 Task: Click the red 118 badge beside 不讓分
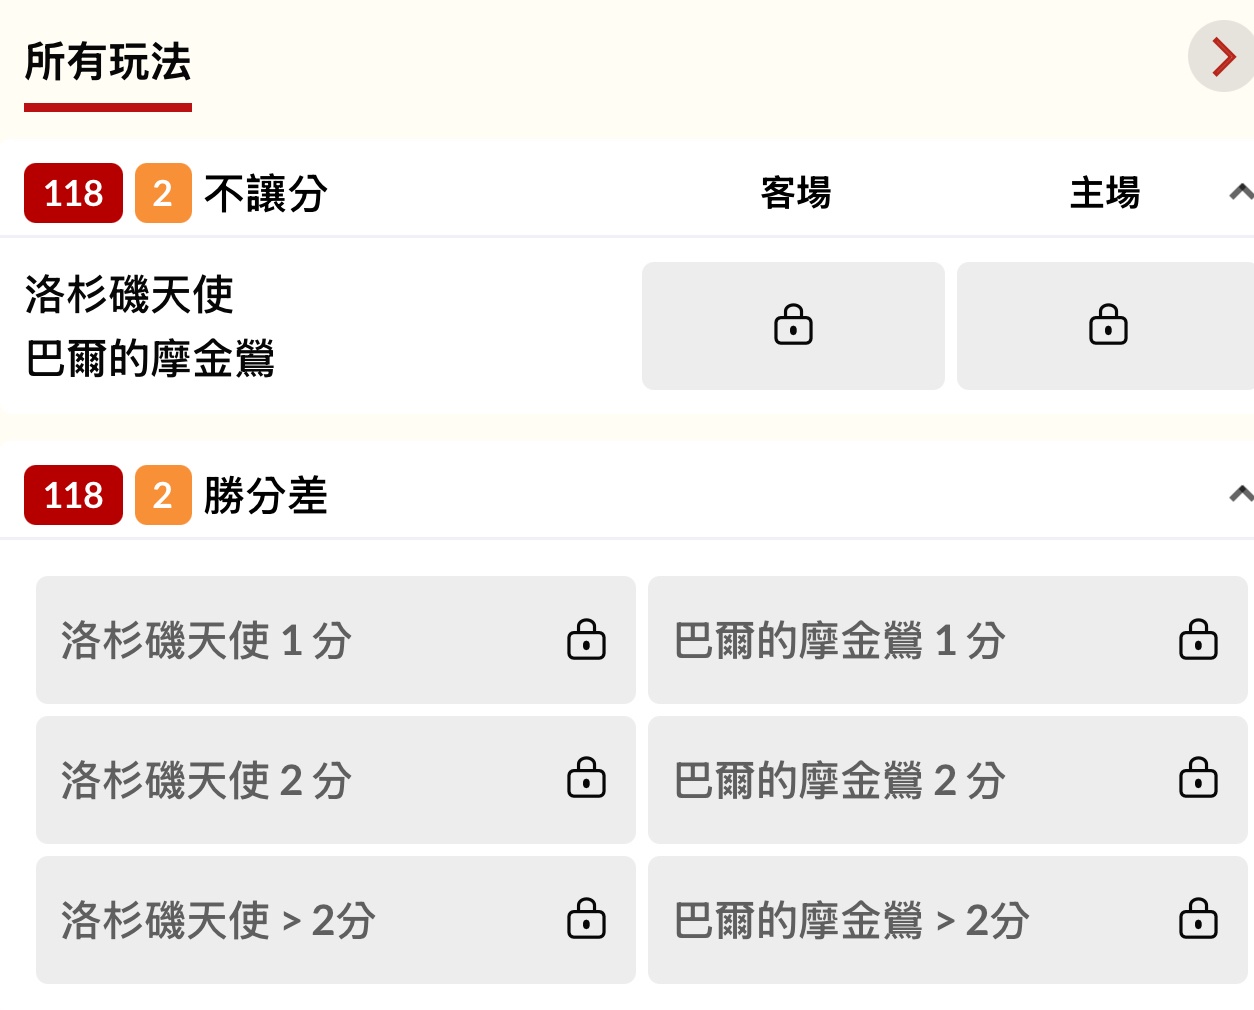pyautogui.click(x=73, y=193)
